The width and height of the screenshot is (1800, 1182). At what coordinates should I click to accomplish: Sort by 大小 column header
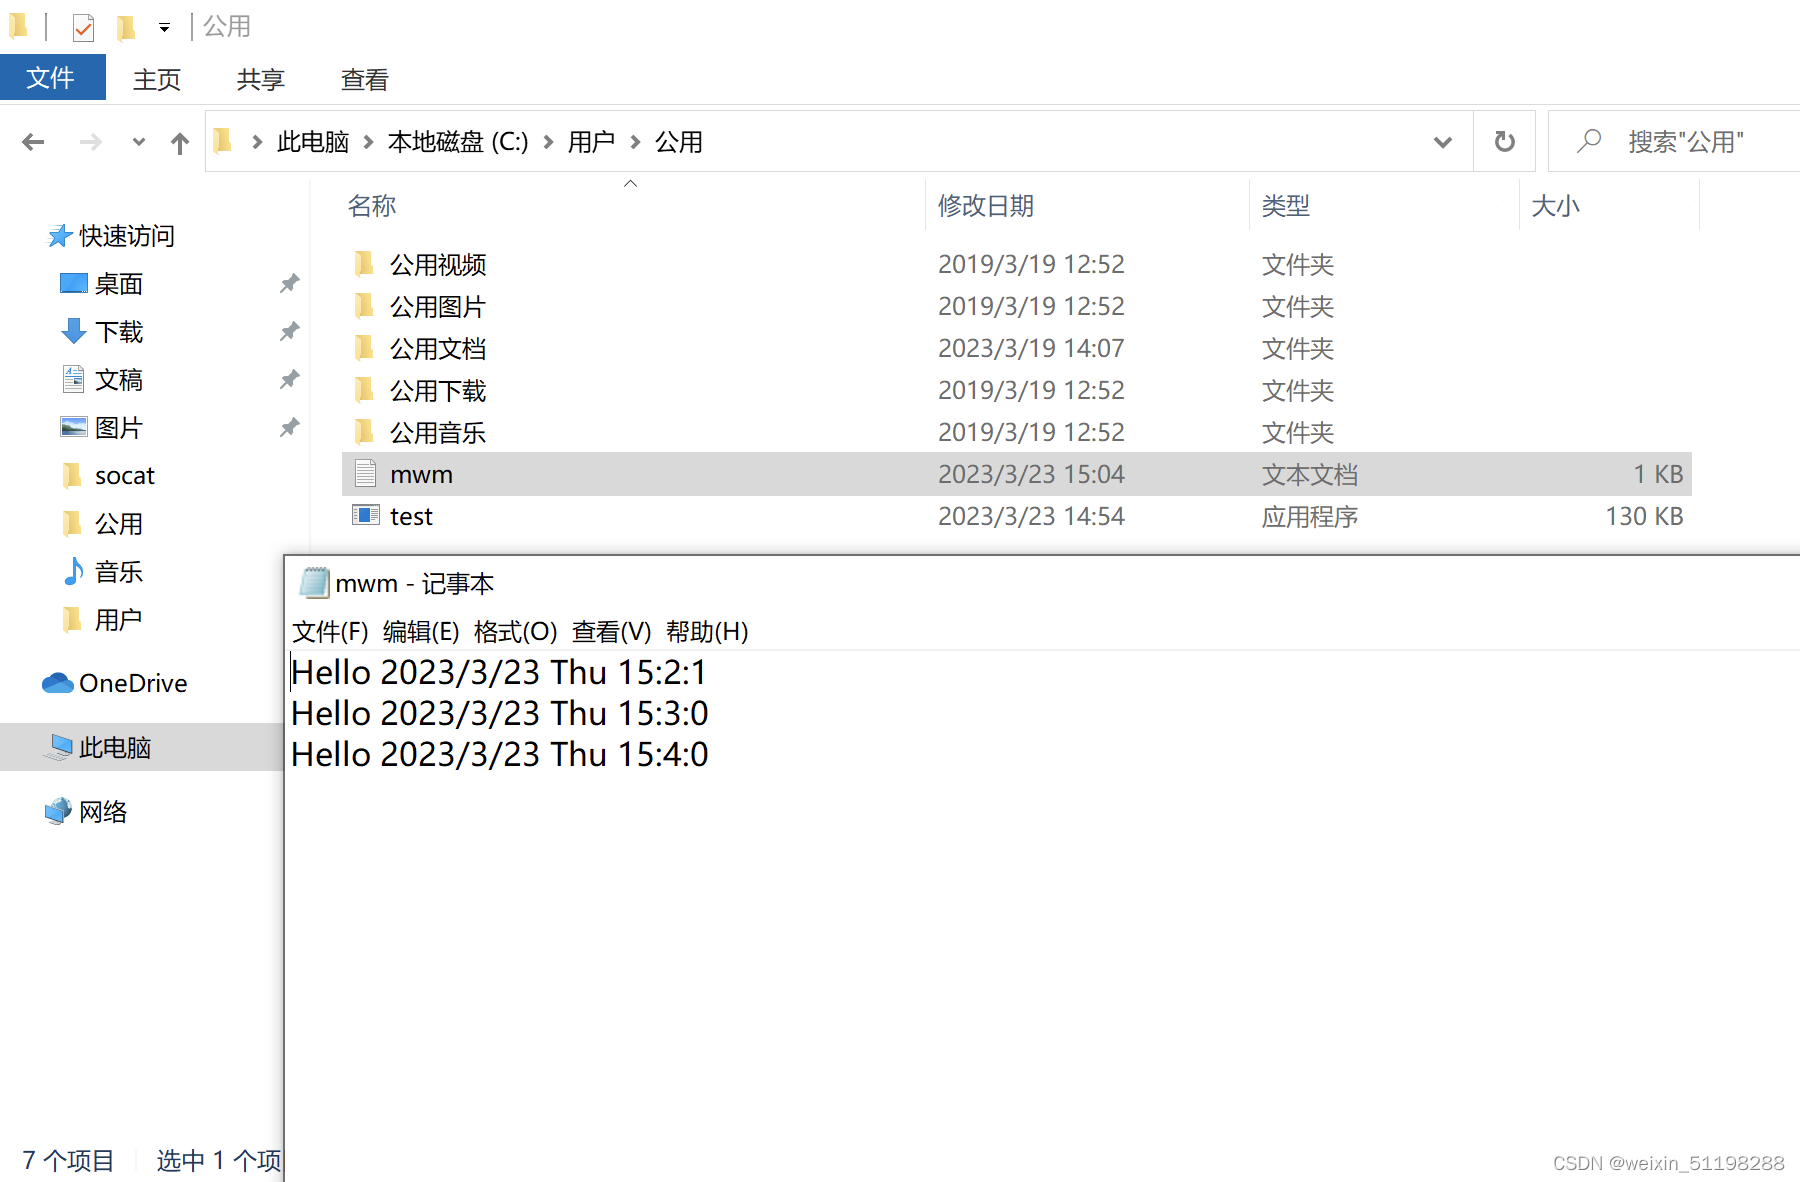pos(1556,206)
